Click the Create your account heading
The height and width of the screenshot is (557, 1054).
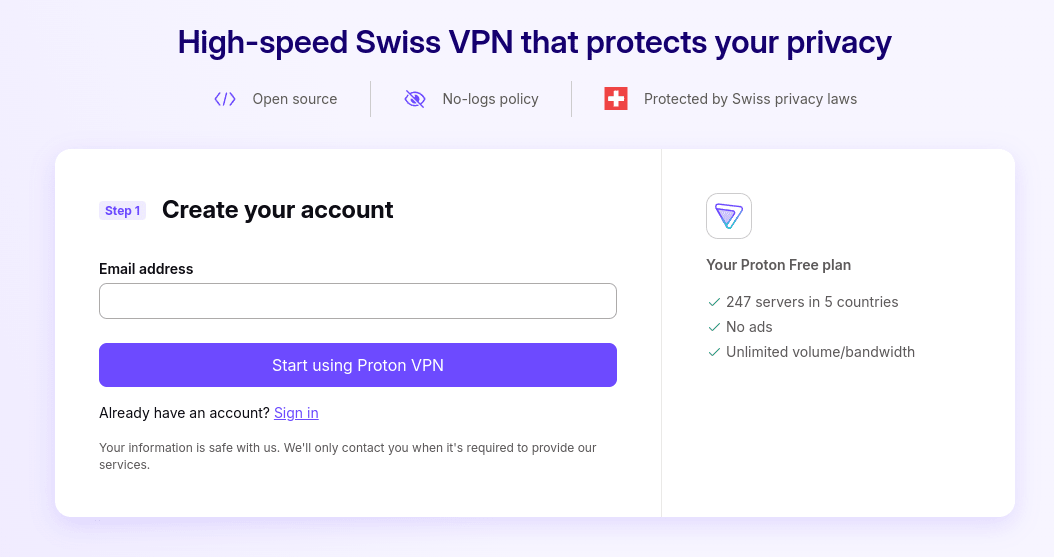pos(277,210)
